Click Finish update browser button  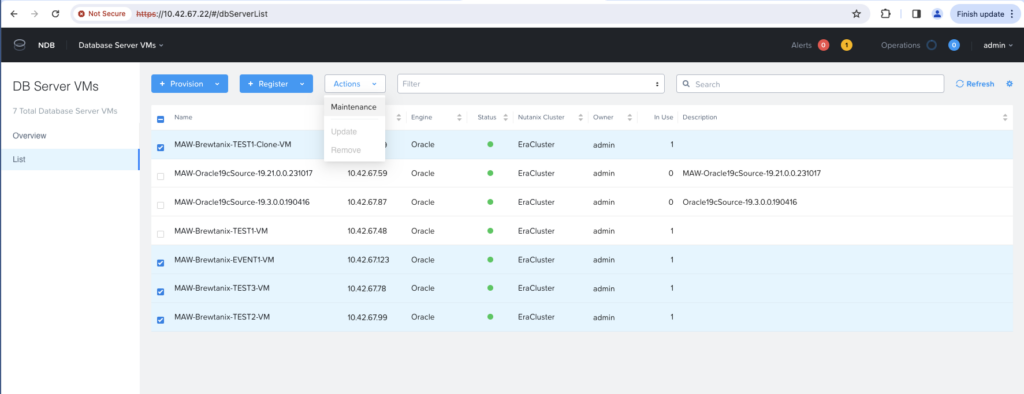pyautogui.click(x=985, y=13)
